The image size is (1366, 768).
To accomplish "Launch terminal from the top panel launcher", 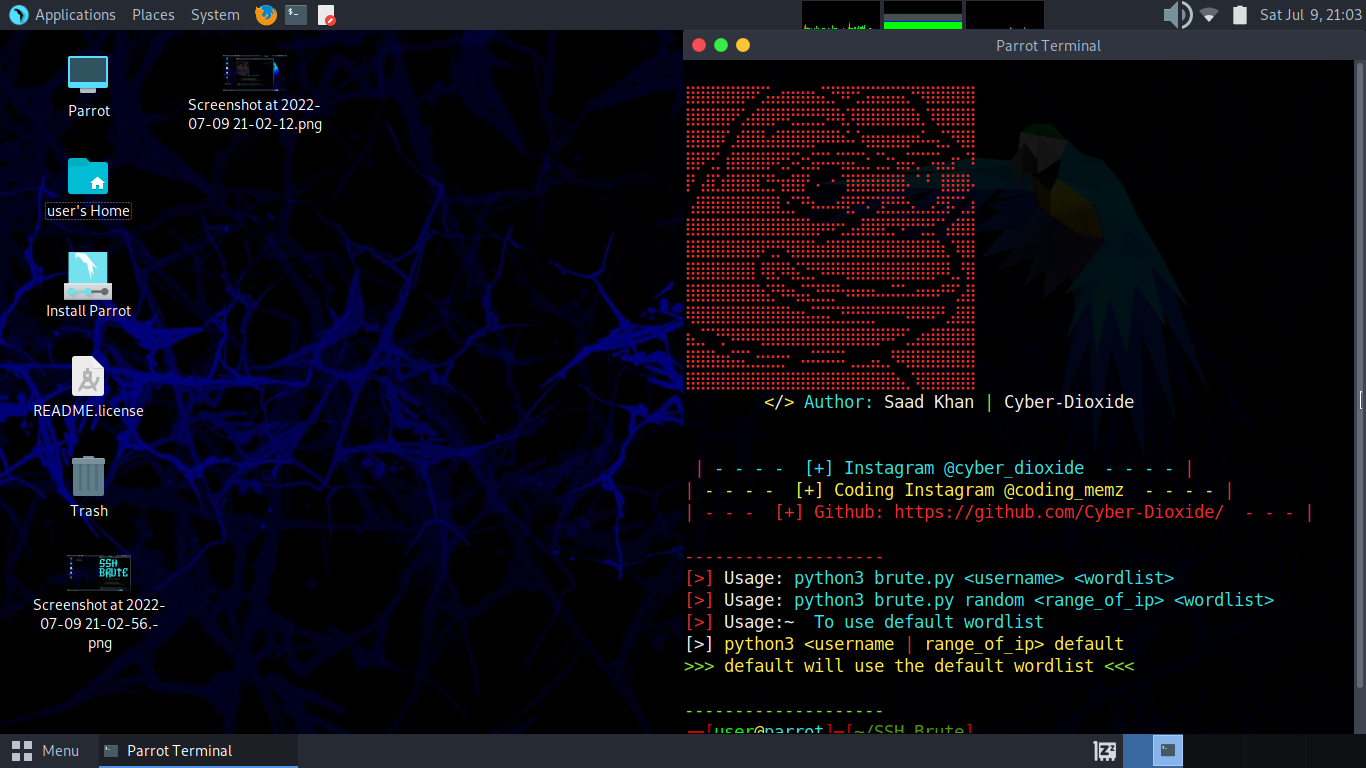I will pos(295,15).
